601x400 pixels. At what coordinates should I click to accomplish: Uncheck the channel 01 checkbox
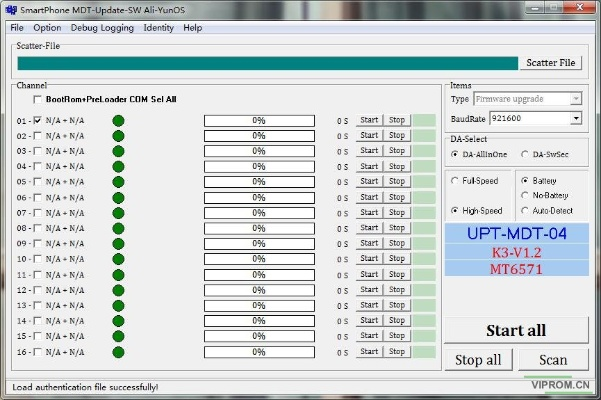click(38, 120)
